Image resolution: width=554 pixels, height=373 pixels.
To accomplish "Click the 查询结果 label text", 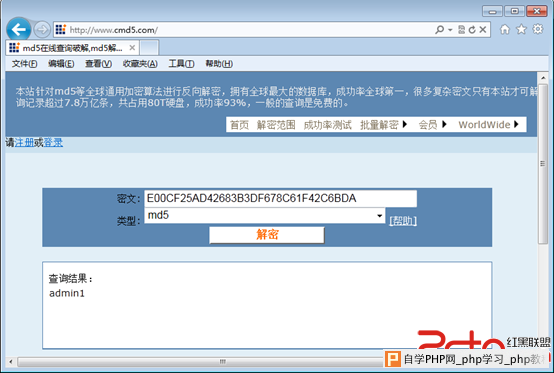I will pos(71,279).
